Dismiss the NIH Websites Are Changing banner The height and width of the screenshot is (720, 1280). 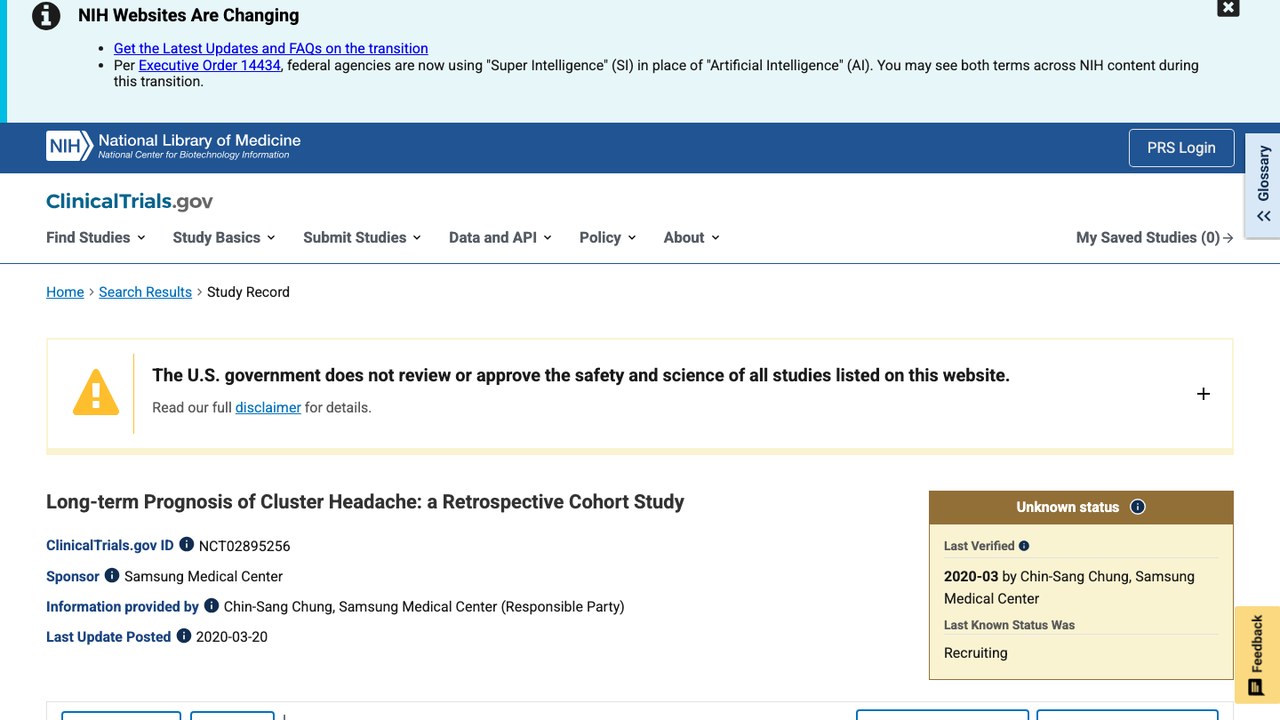click(x=1228, y=8)
